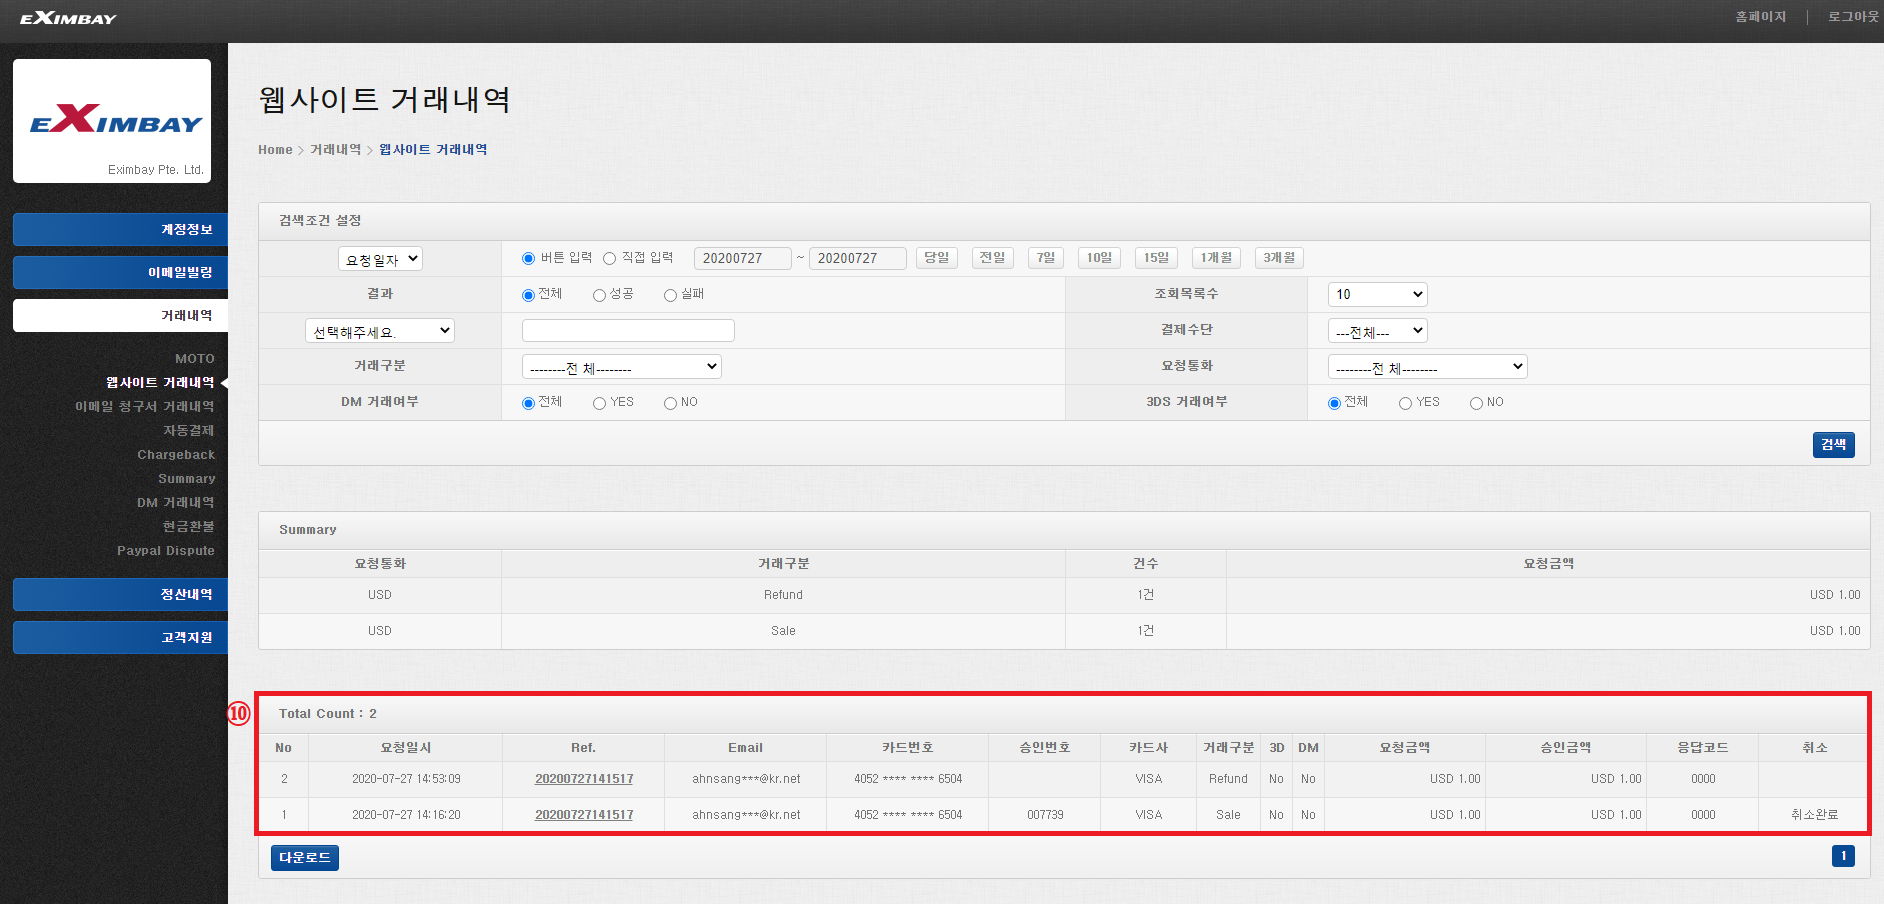Click the 1개월 date range button

pyautogui.click(x=1217, y=258)
